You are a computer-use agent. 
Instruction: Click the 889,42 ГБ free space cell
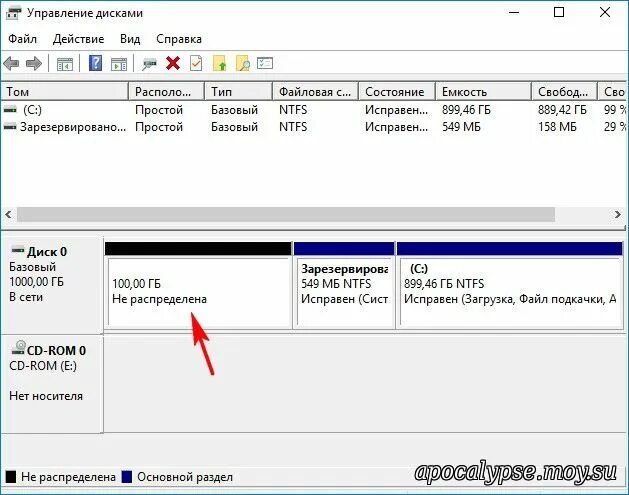click(562, 110)
